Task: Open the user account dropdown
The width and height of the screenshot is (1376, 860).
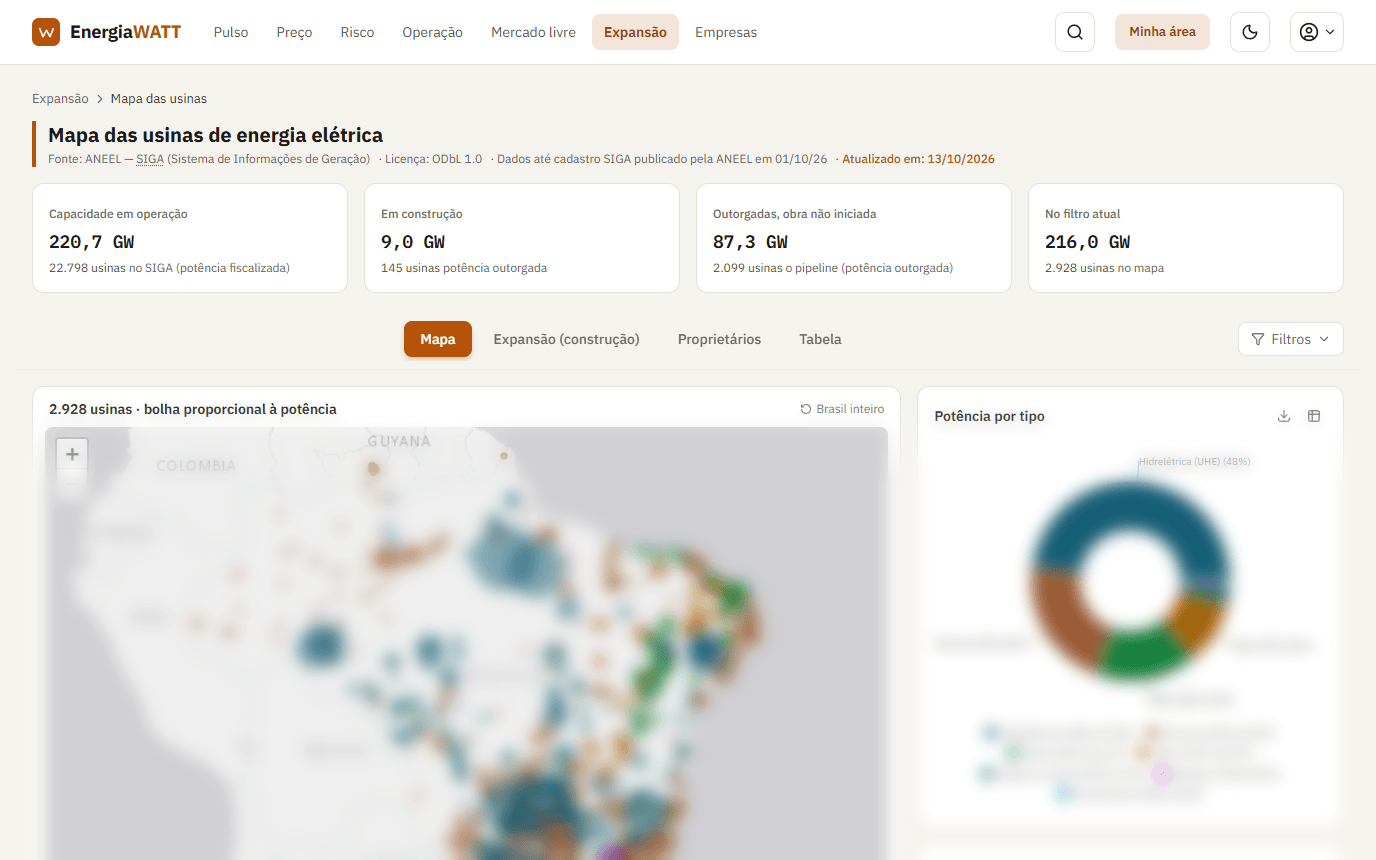Action: 1317,32
